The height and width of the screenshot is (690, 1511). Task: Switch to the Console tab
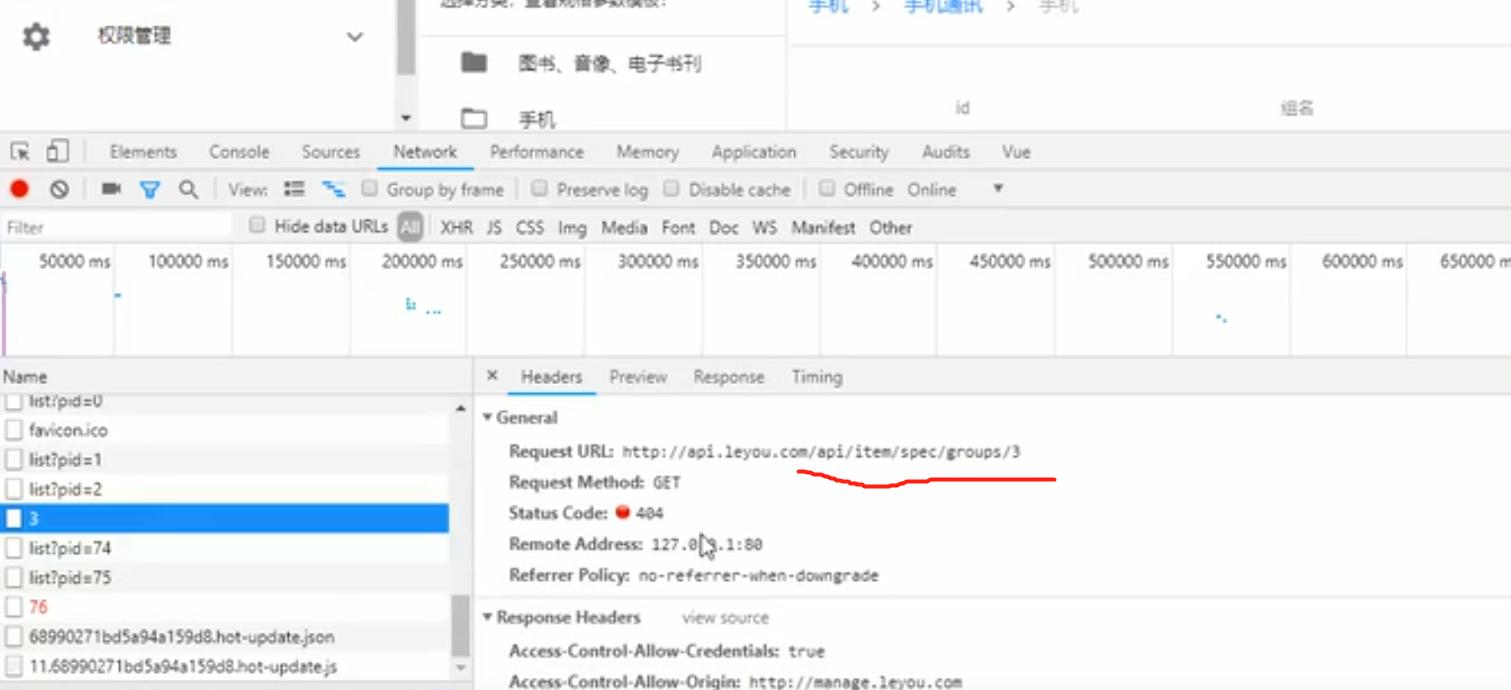click(x=238, y=151)
